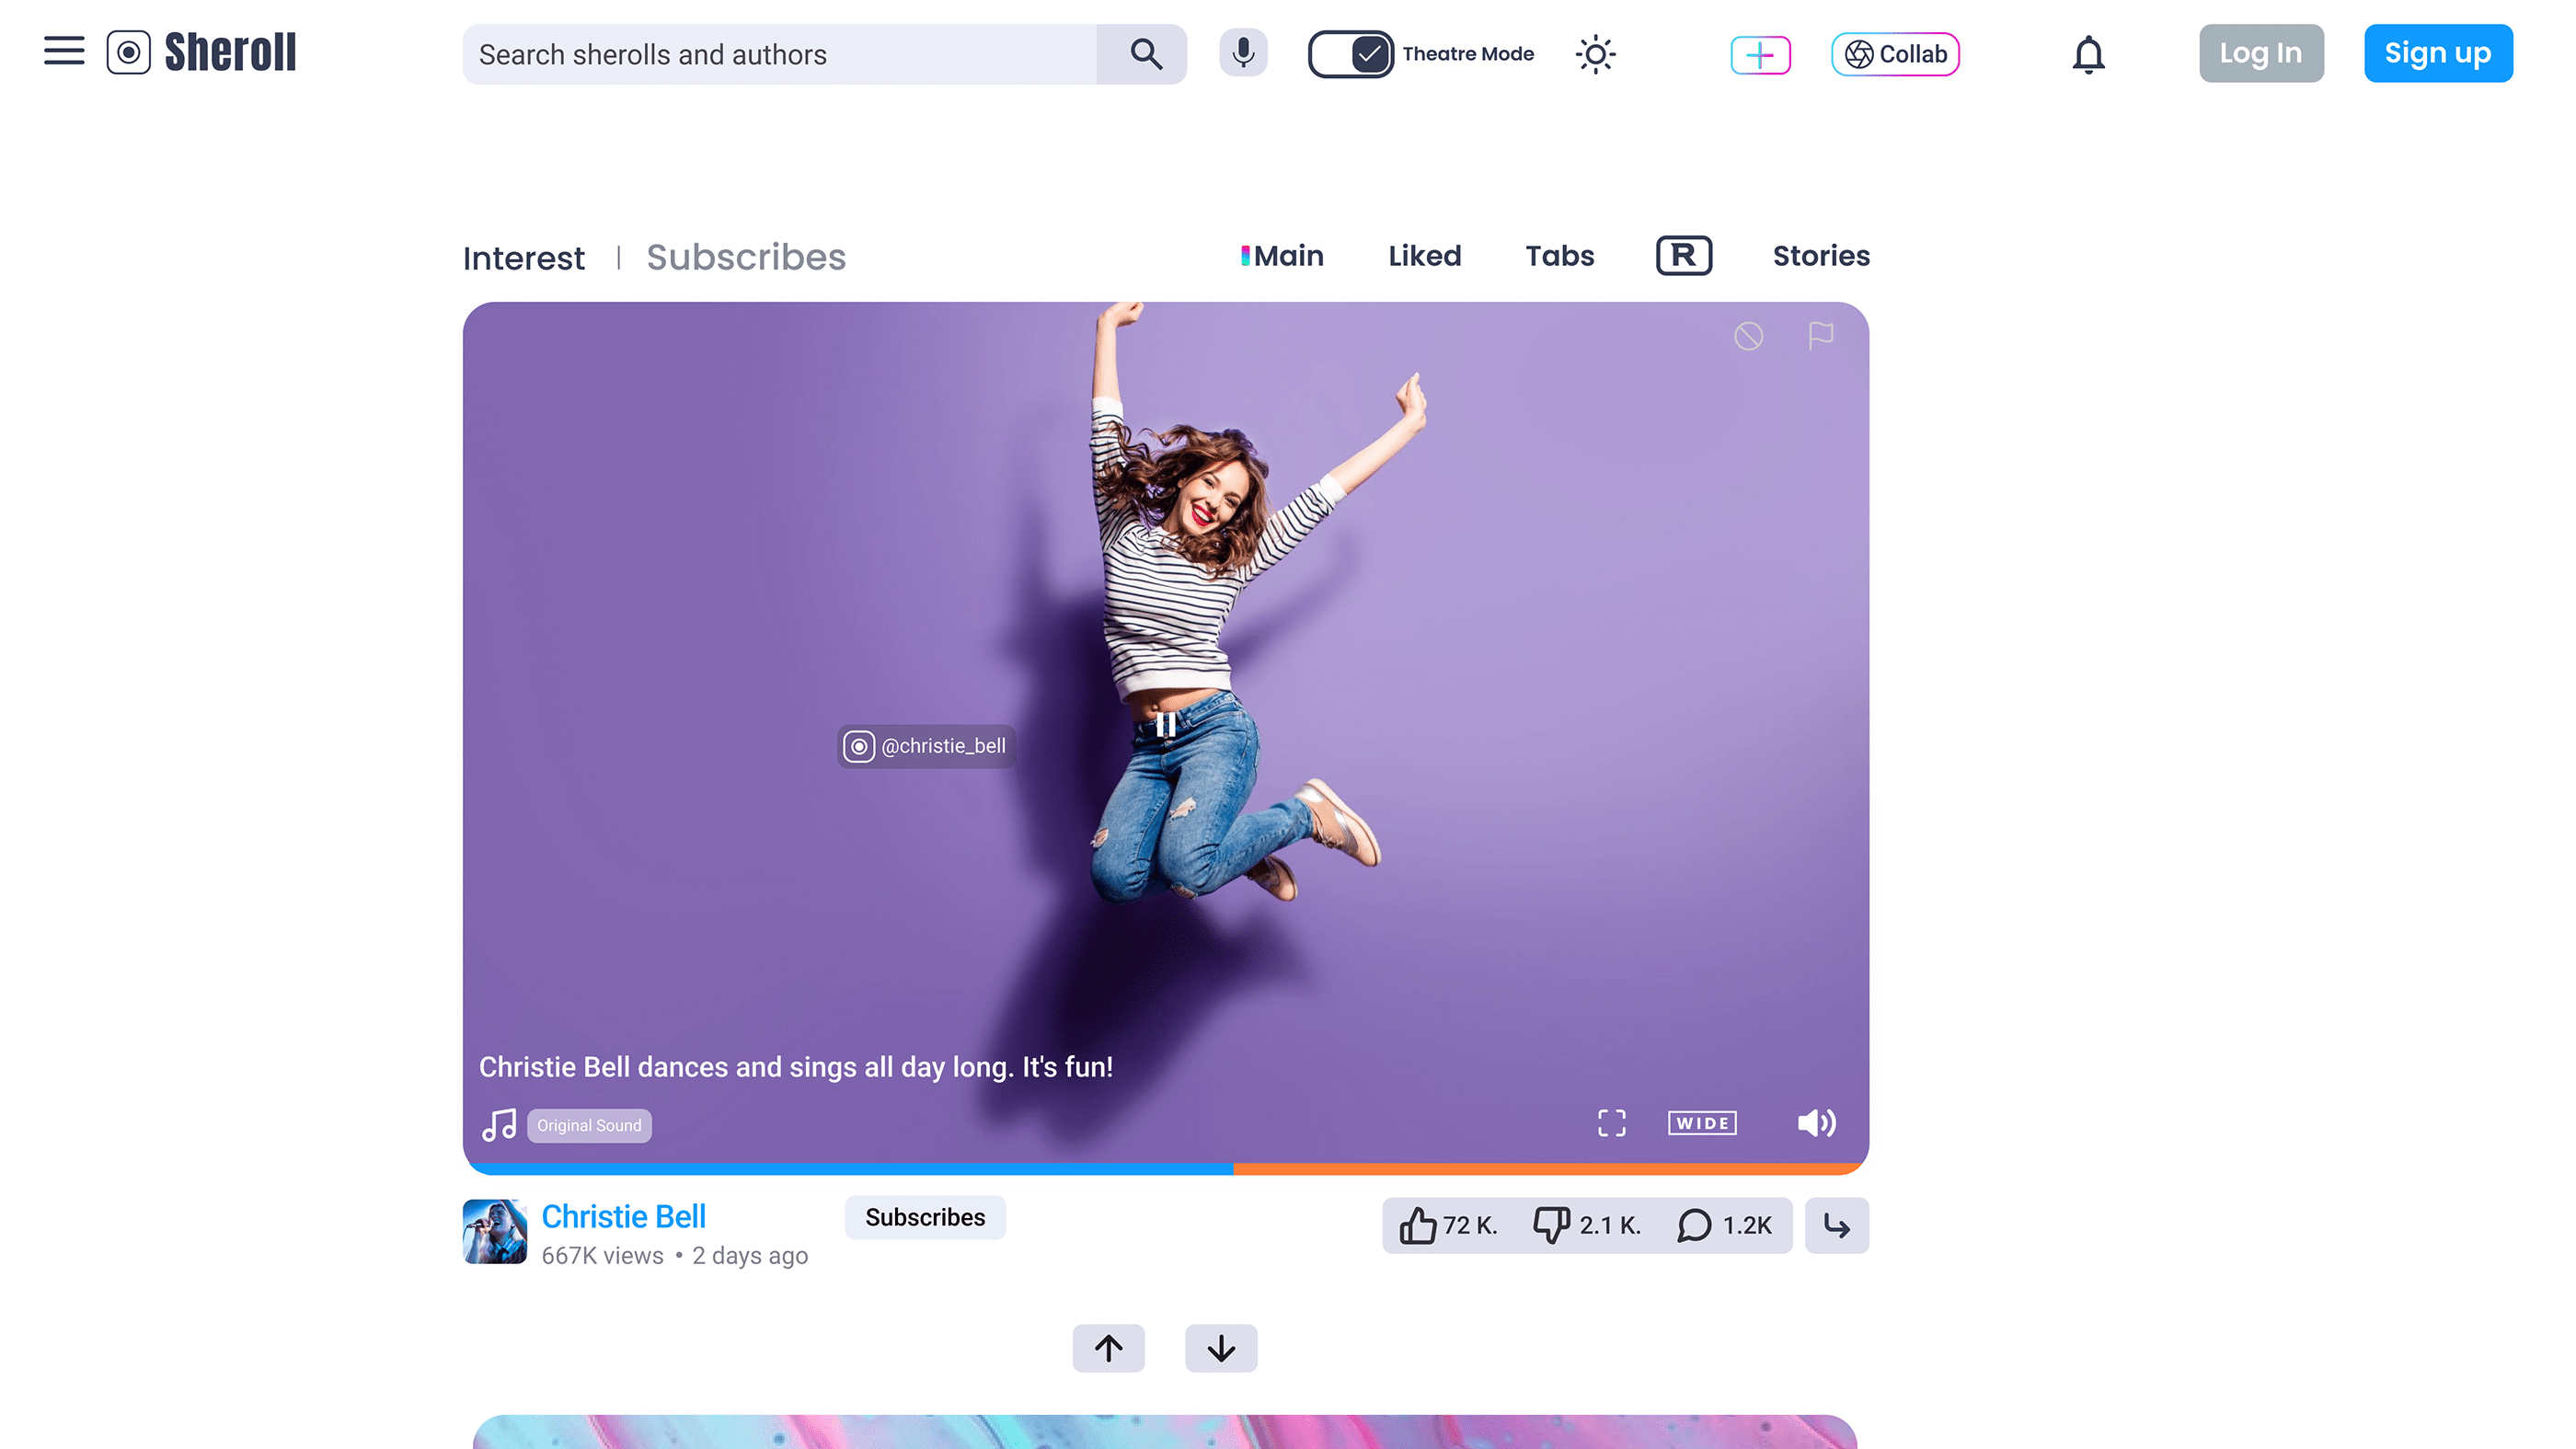Click the Sign up button

[2437, 53]
